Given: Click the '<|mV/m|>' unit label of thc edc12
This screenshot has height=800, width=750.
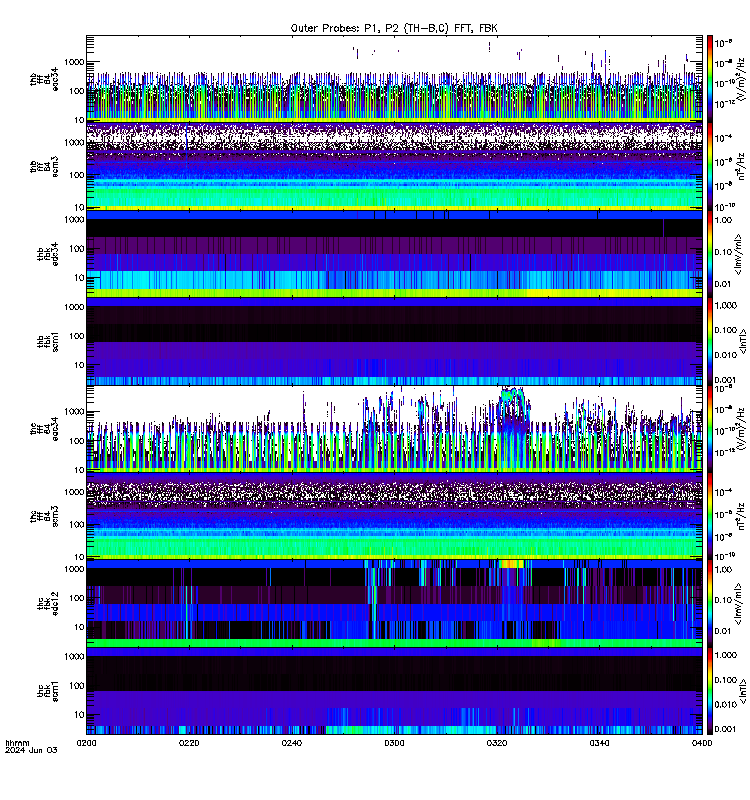Looking at the screenshot, I should (x=738, y=604).
